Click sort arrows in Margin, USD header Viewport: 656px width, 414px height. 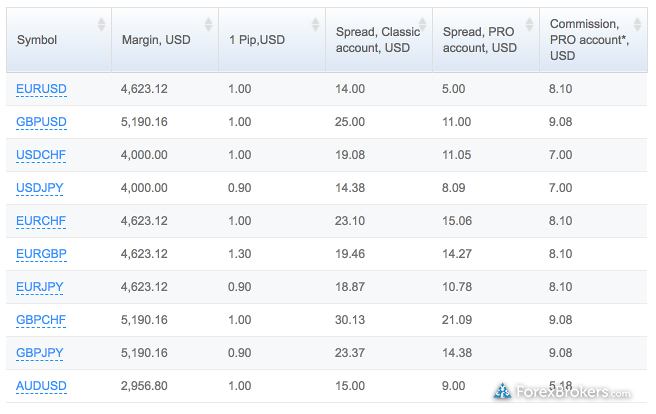pyautogui.click(x=208, y=24)
